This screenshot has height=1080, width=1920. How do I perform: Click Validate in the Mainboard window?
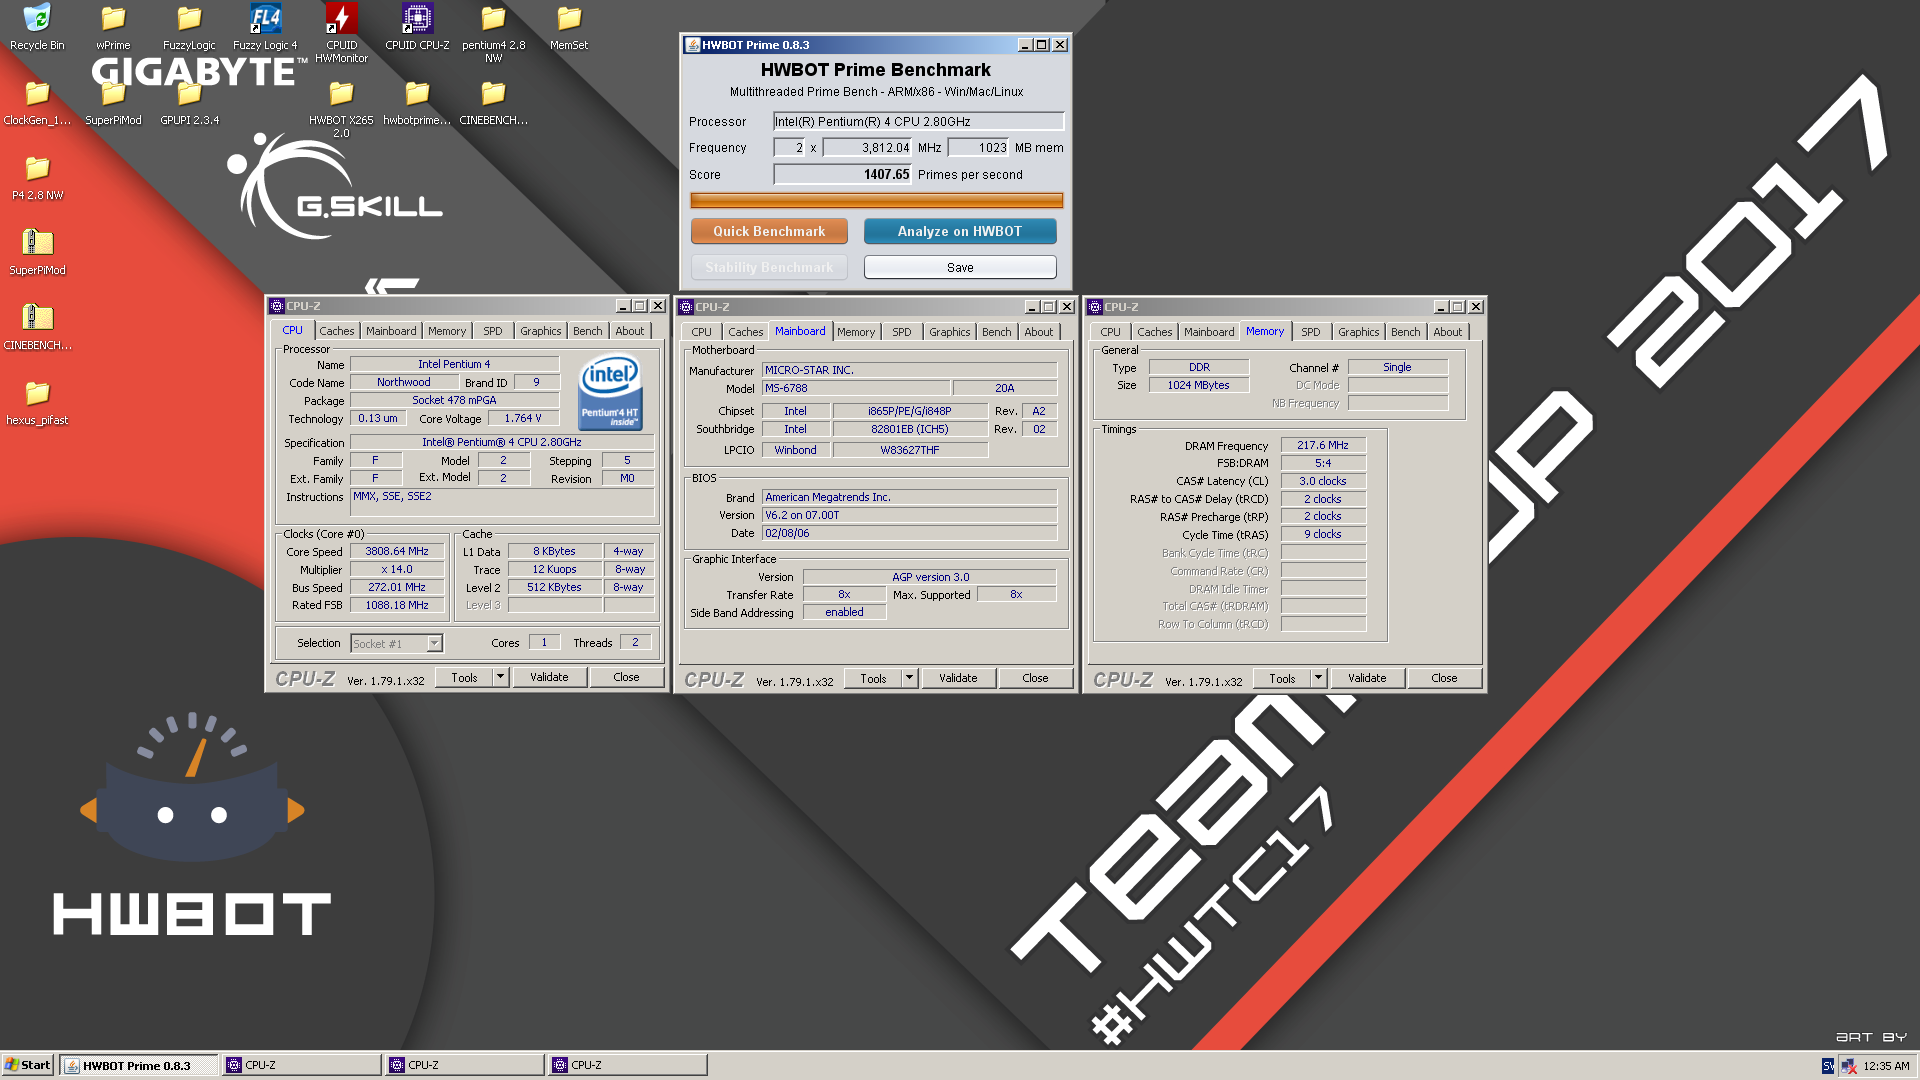click(958, 678)
